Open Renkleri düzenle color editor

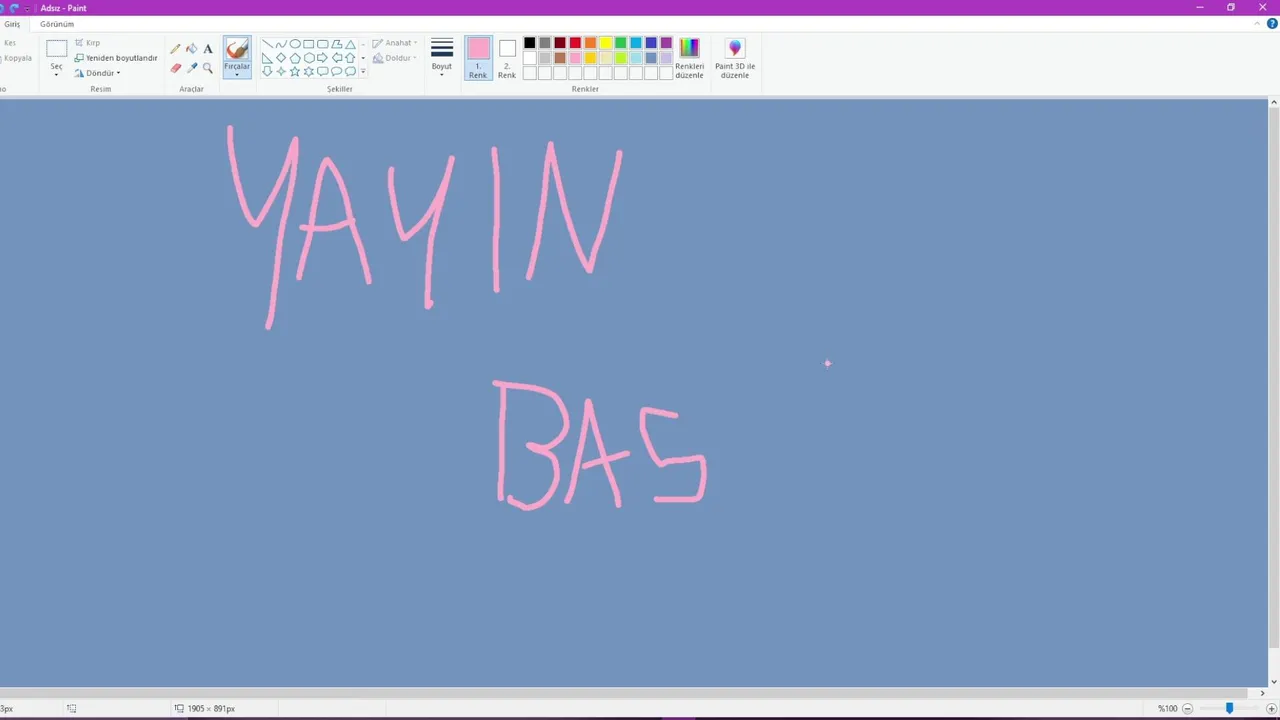[689, 59]
